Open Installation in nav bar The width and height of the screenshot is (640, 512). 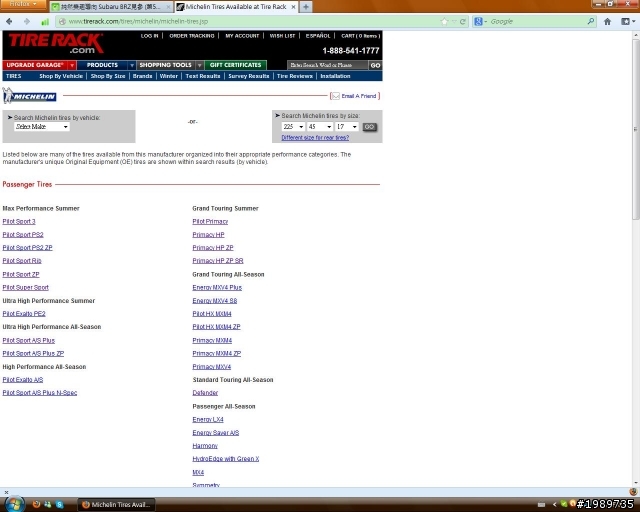tap(335, 76)
